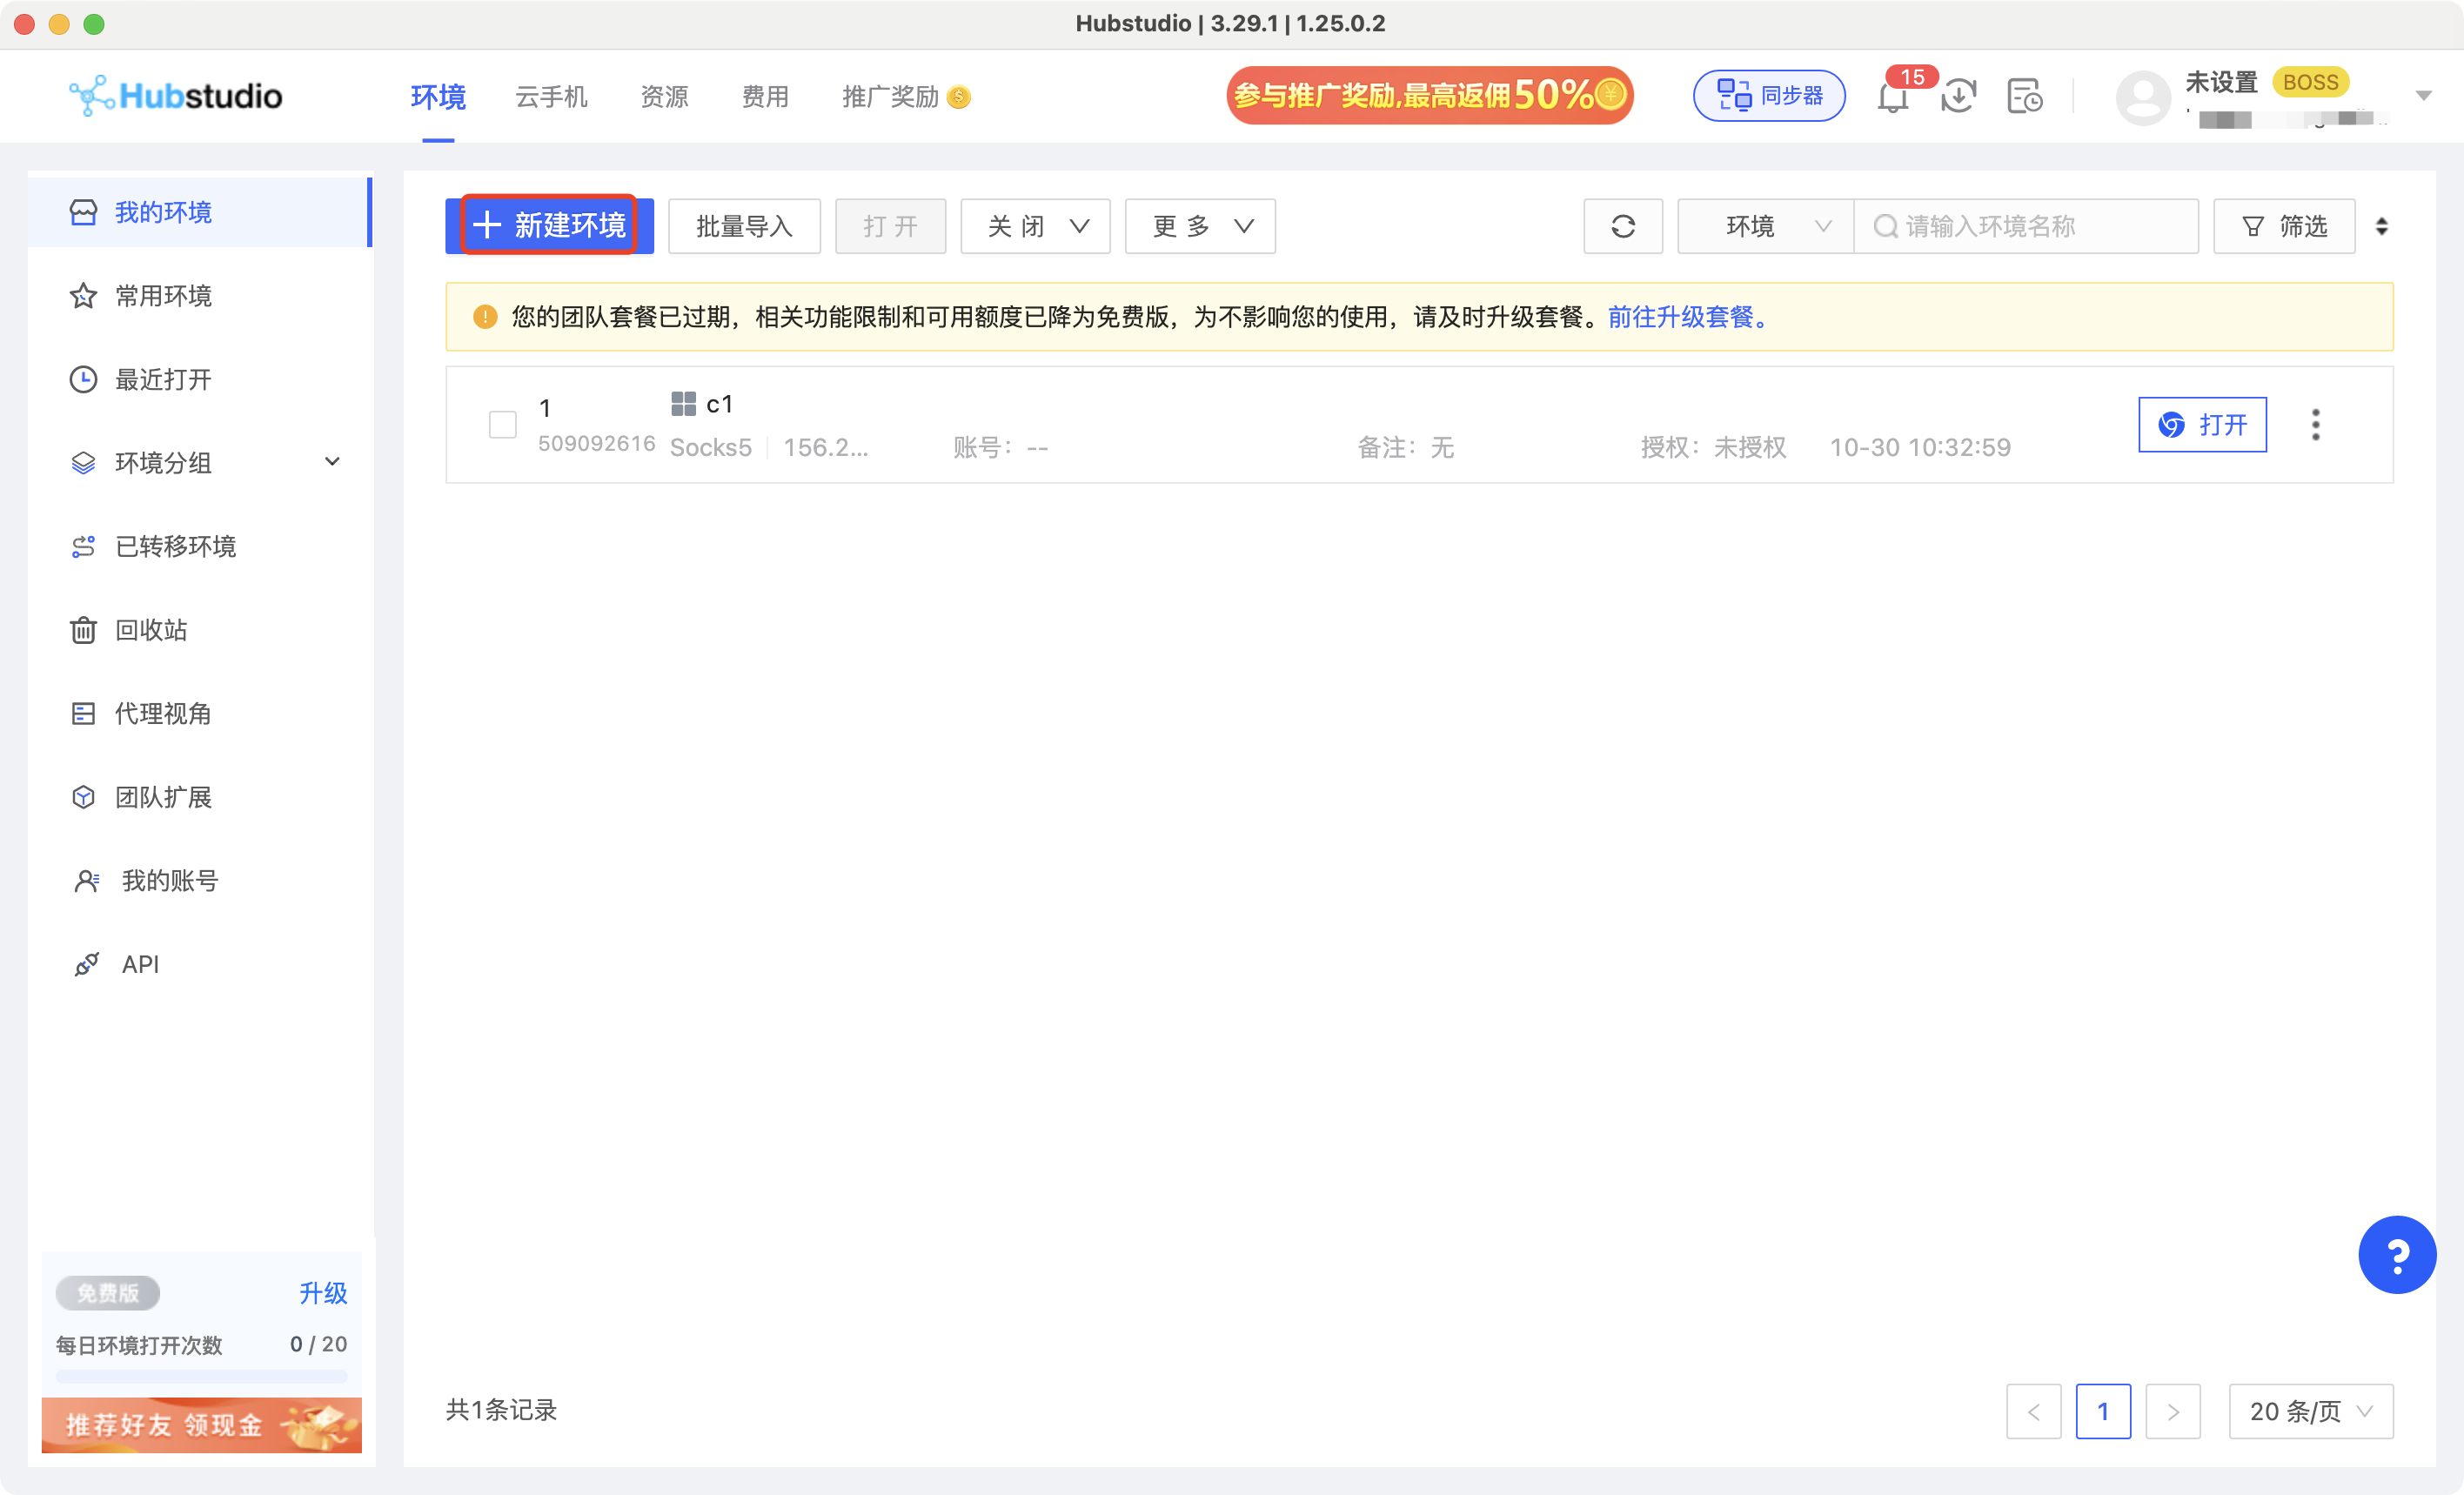Click the layers icon for 环境分组

pos(83,463)
